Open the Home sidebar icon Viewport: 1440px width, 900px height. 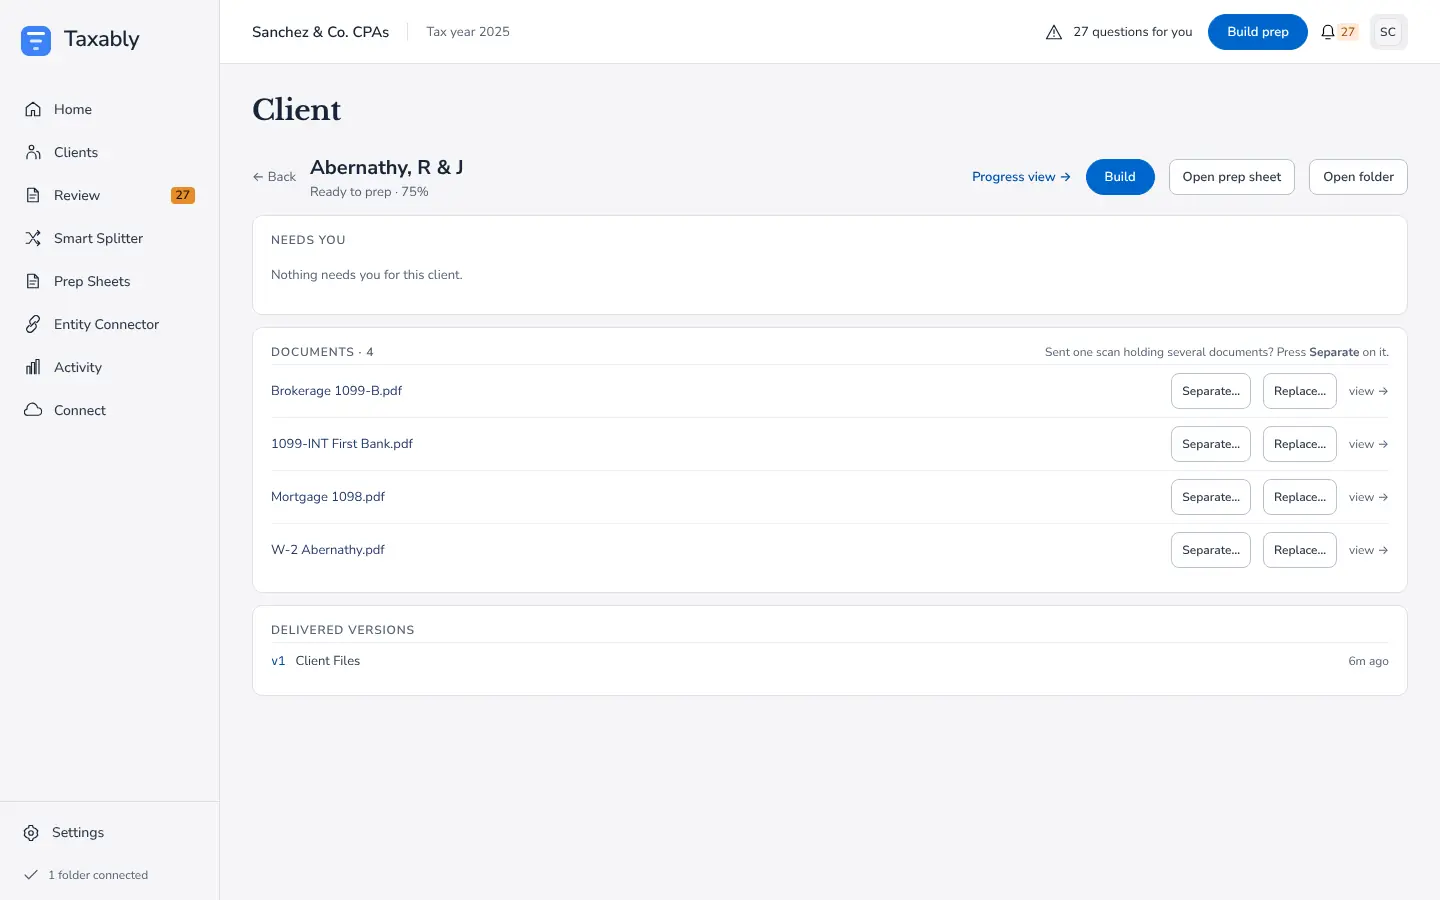(x=33, y=109)
